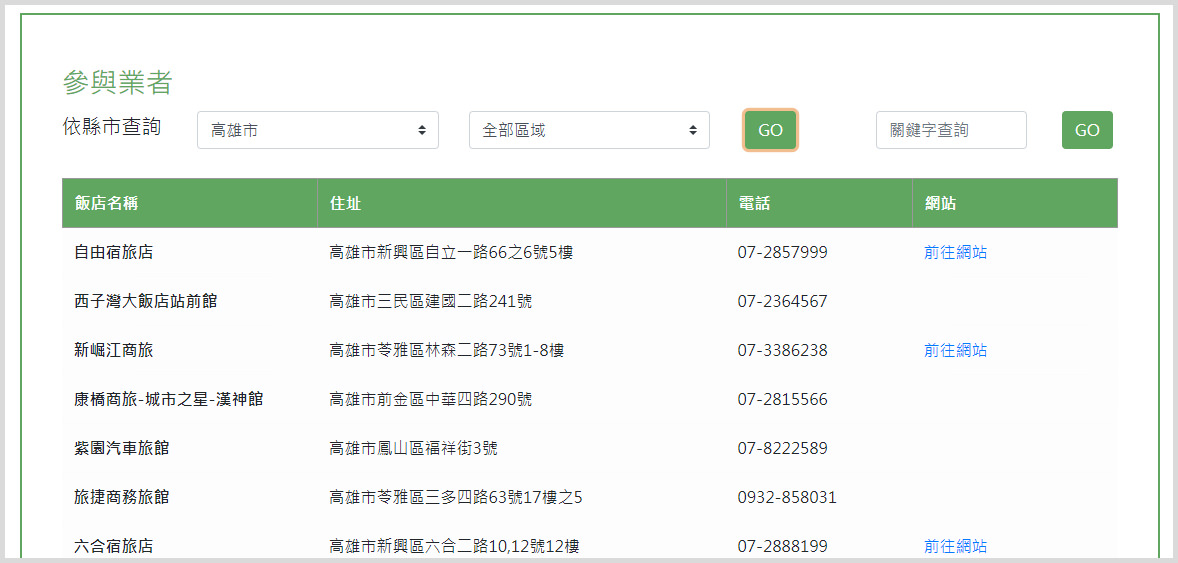
Task: Click address 高雄市三民區建國二路241號
Action: (430, 301)
